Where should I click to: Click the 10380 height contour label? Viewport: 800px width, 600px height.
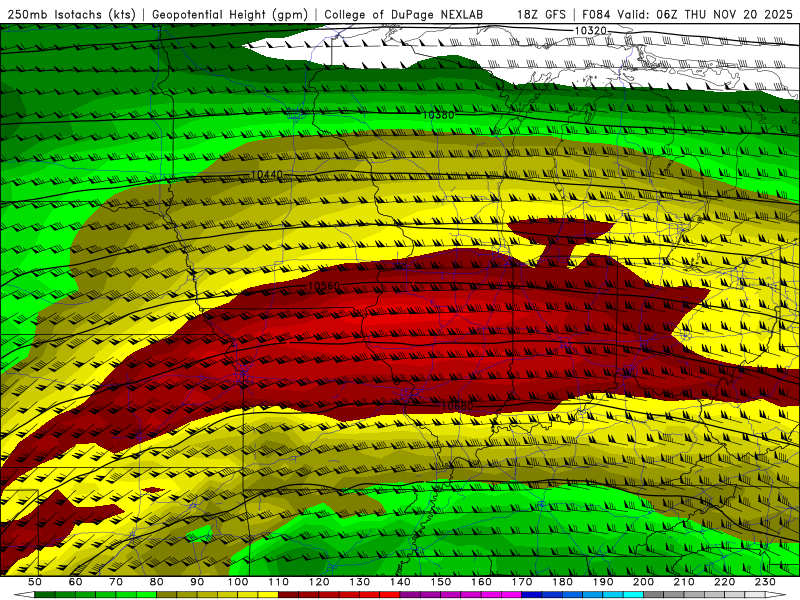pyautogui.click(x=437, y=115)
